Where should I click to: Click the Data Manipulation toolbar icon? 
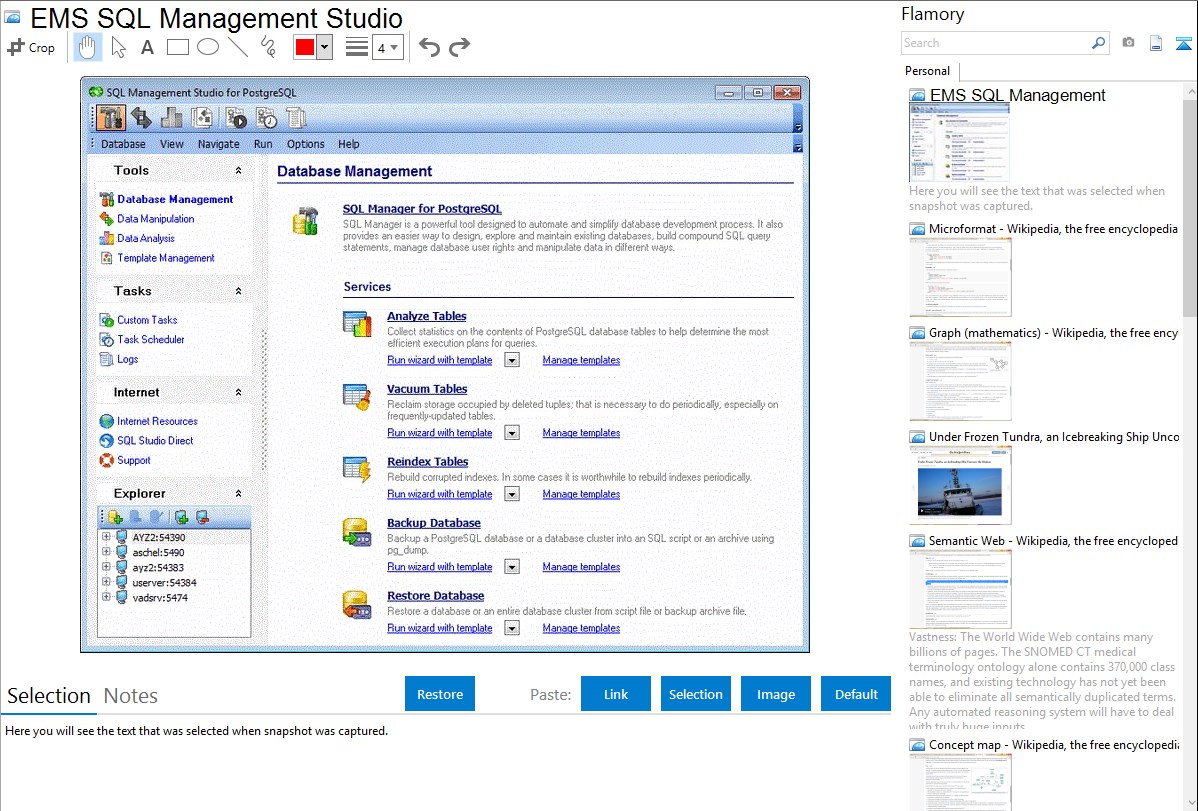pyautogui.click(x=141, y=118)
